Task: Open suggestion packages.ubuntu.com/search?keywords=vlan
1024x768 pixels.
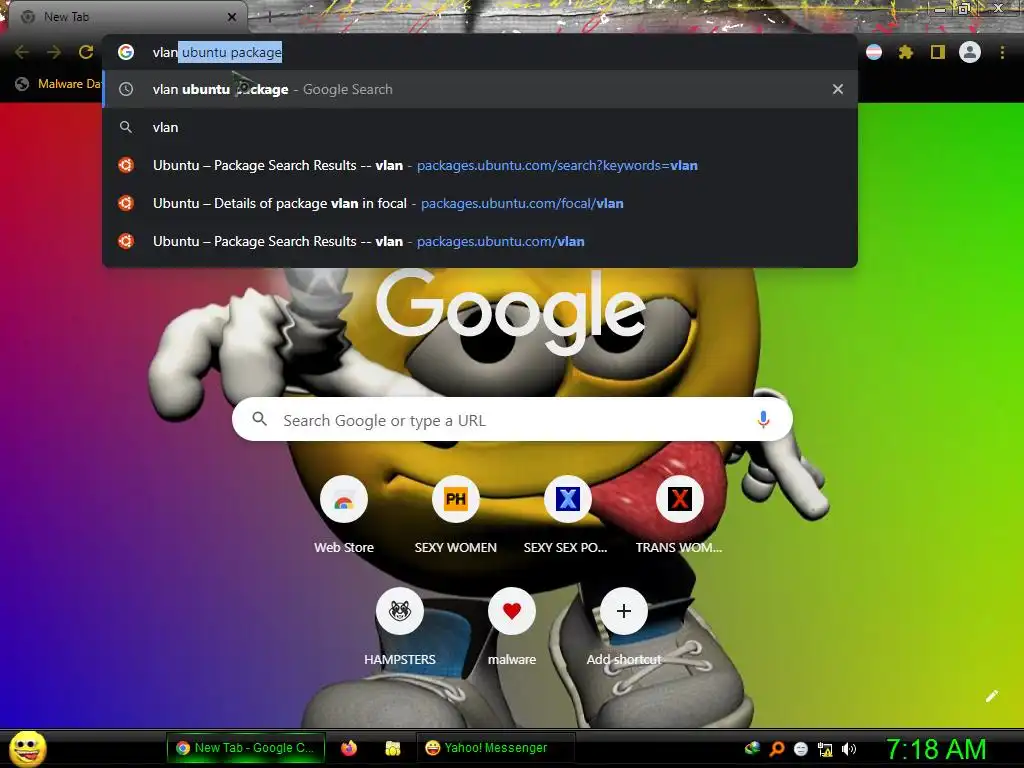Action: (479, 165)
